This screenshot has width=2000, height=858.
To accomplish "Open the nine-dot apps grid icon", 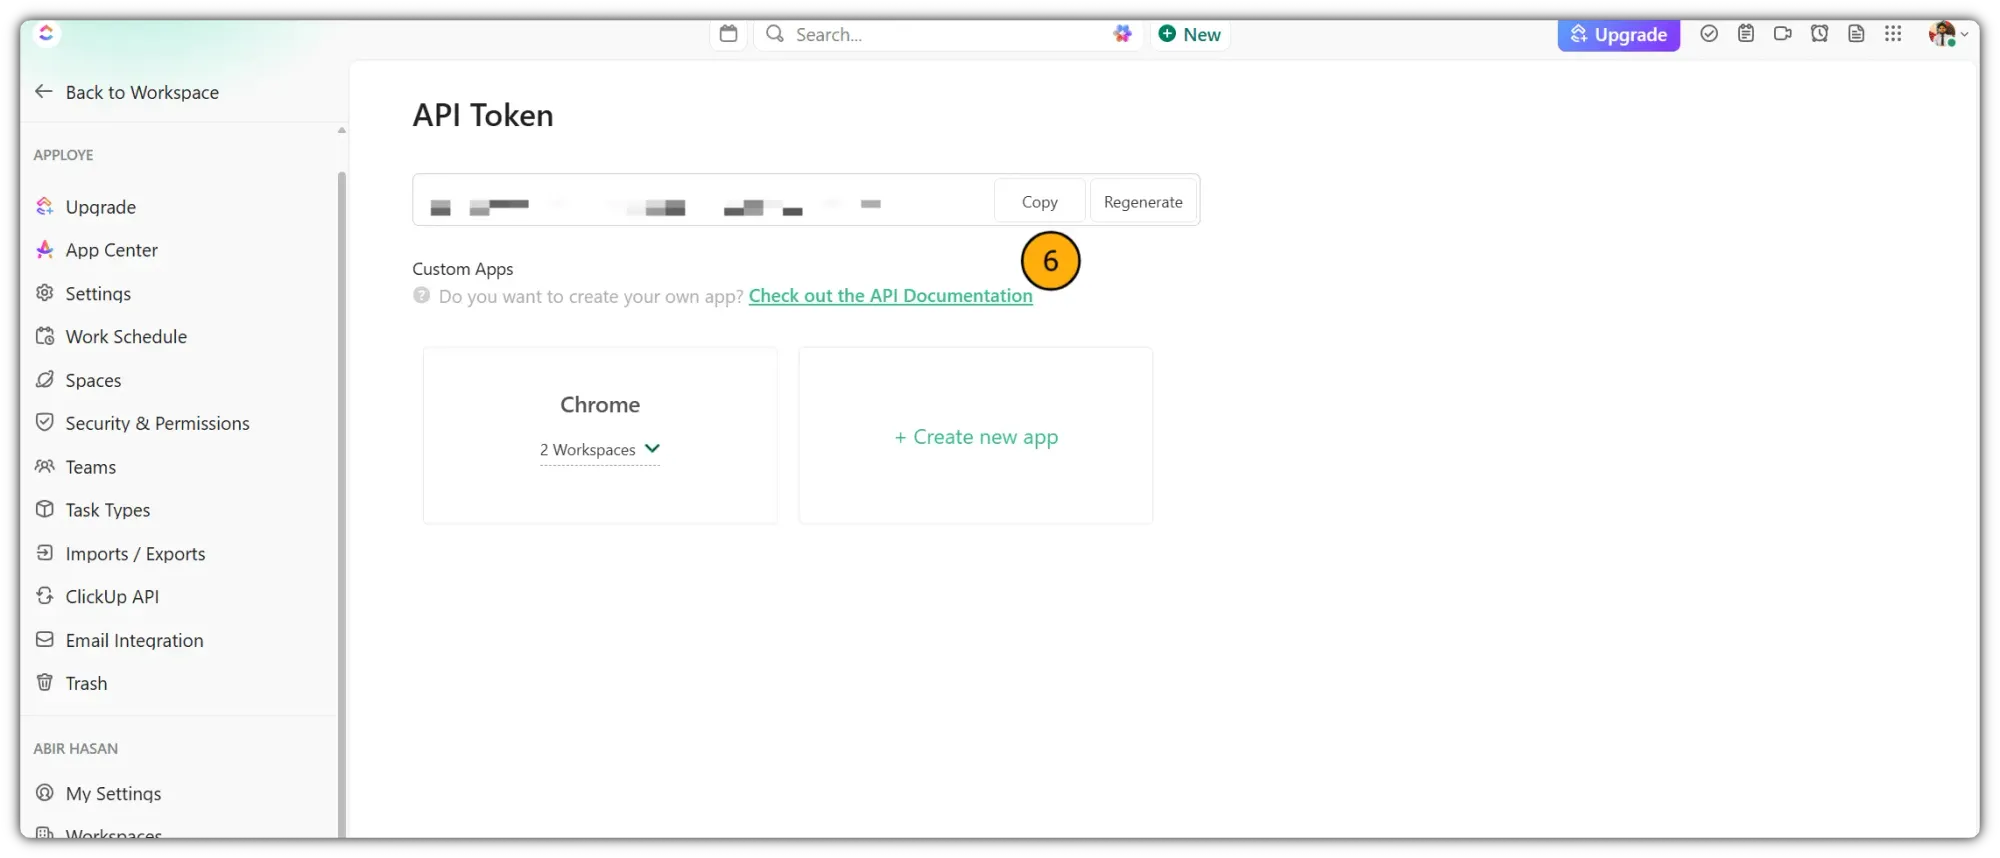I will point(1893,34).
